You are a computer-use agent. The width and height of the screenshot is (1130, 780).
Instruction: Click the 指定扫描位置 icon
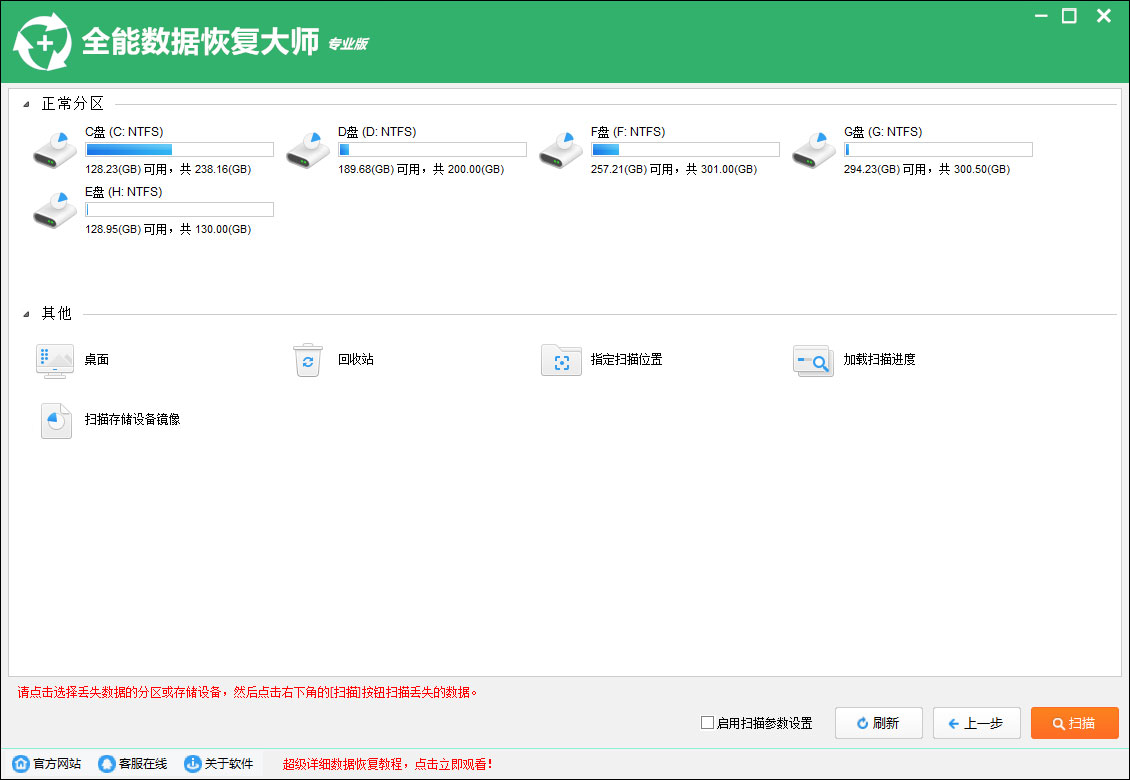click(x=561, y=361)
